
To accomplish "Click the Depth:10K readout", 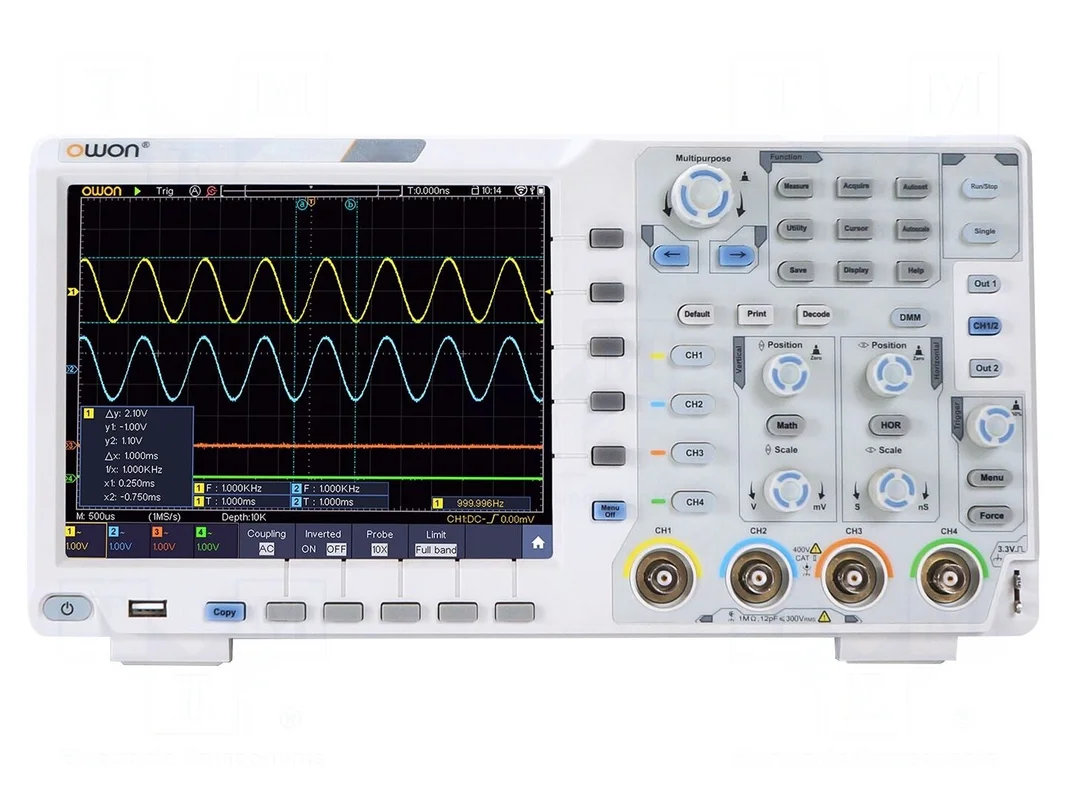I will [243, 517].
